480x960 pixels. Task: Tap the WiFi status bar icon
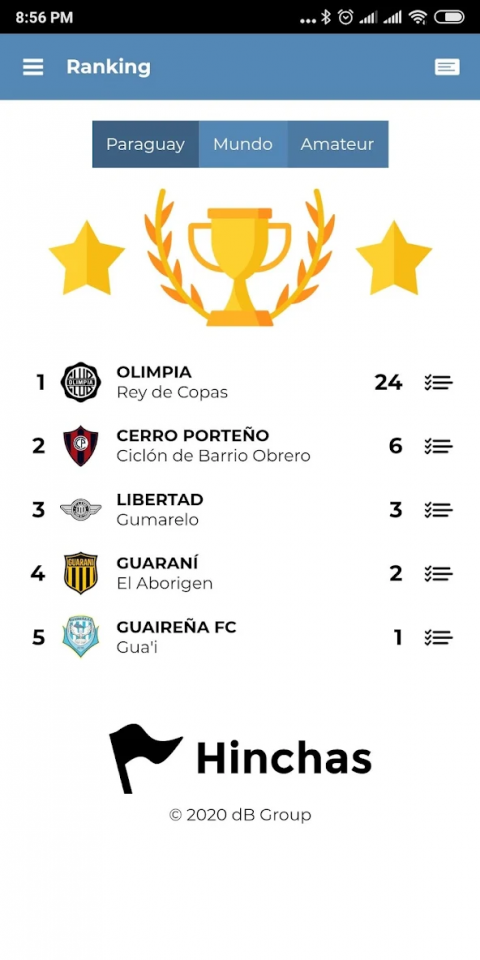[418, 17]
